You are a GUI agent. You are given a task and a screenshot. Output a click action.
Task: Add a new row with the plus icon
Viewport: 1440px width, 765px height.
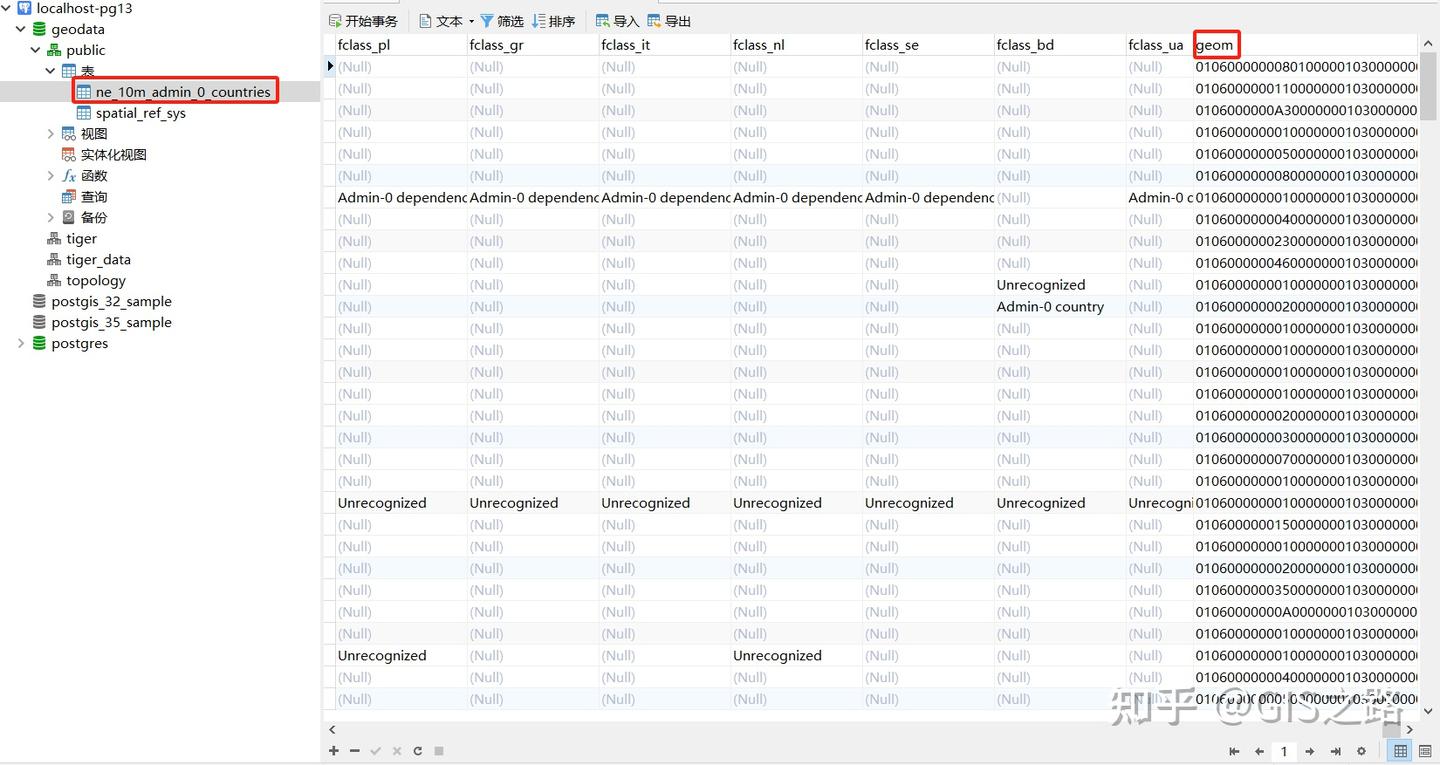point(333,750)
